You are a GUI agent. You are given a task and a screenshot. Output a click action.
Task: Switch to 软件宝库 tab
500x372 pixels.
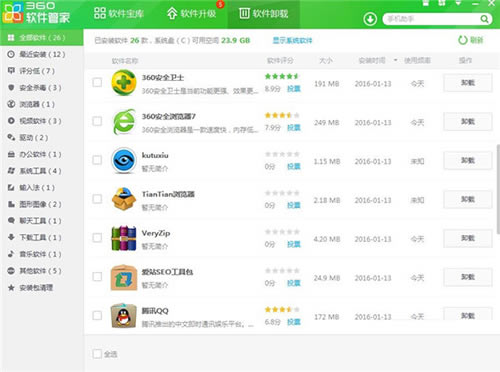(x=119, y=14)
